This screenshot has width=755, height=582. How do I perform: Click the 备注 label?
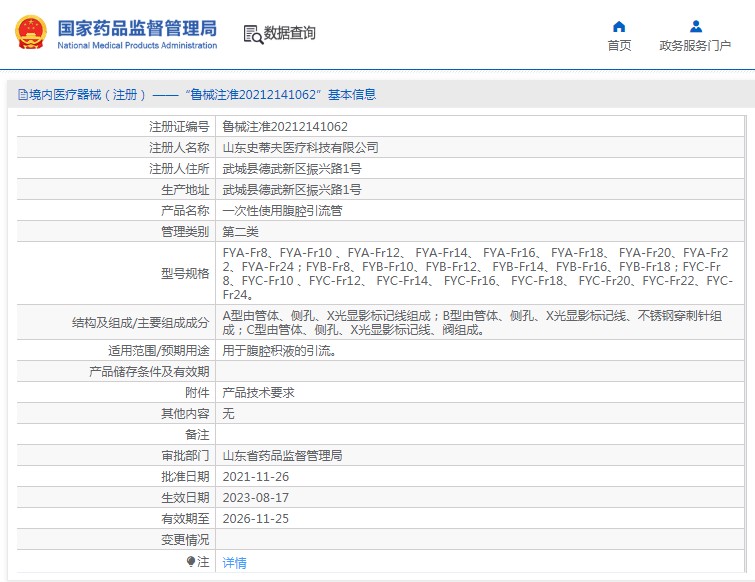point(197,435)
